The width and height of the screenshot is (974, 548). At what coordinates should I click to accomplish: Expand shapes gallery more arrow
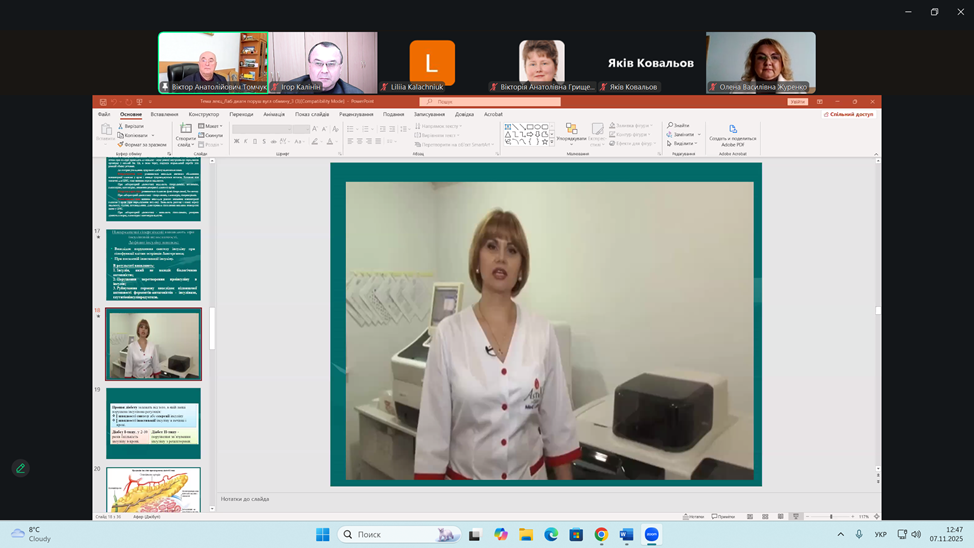point(552,142)
